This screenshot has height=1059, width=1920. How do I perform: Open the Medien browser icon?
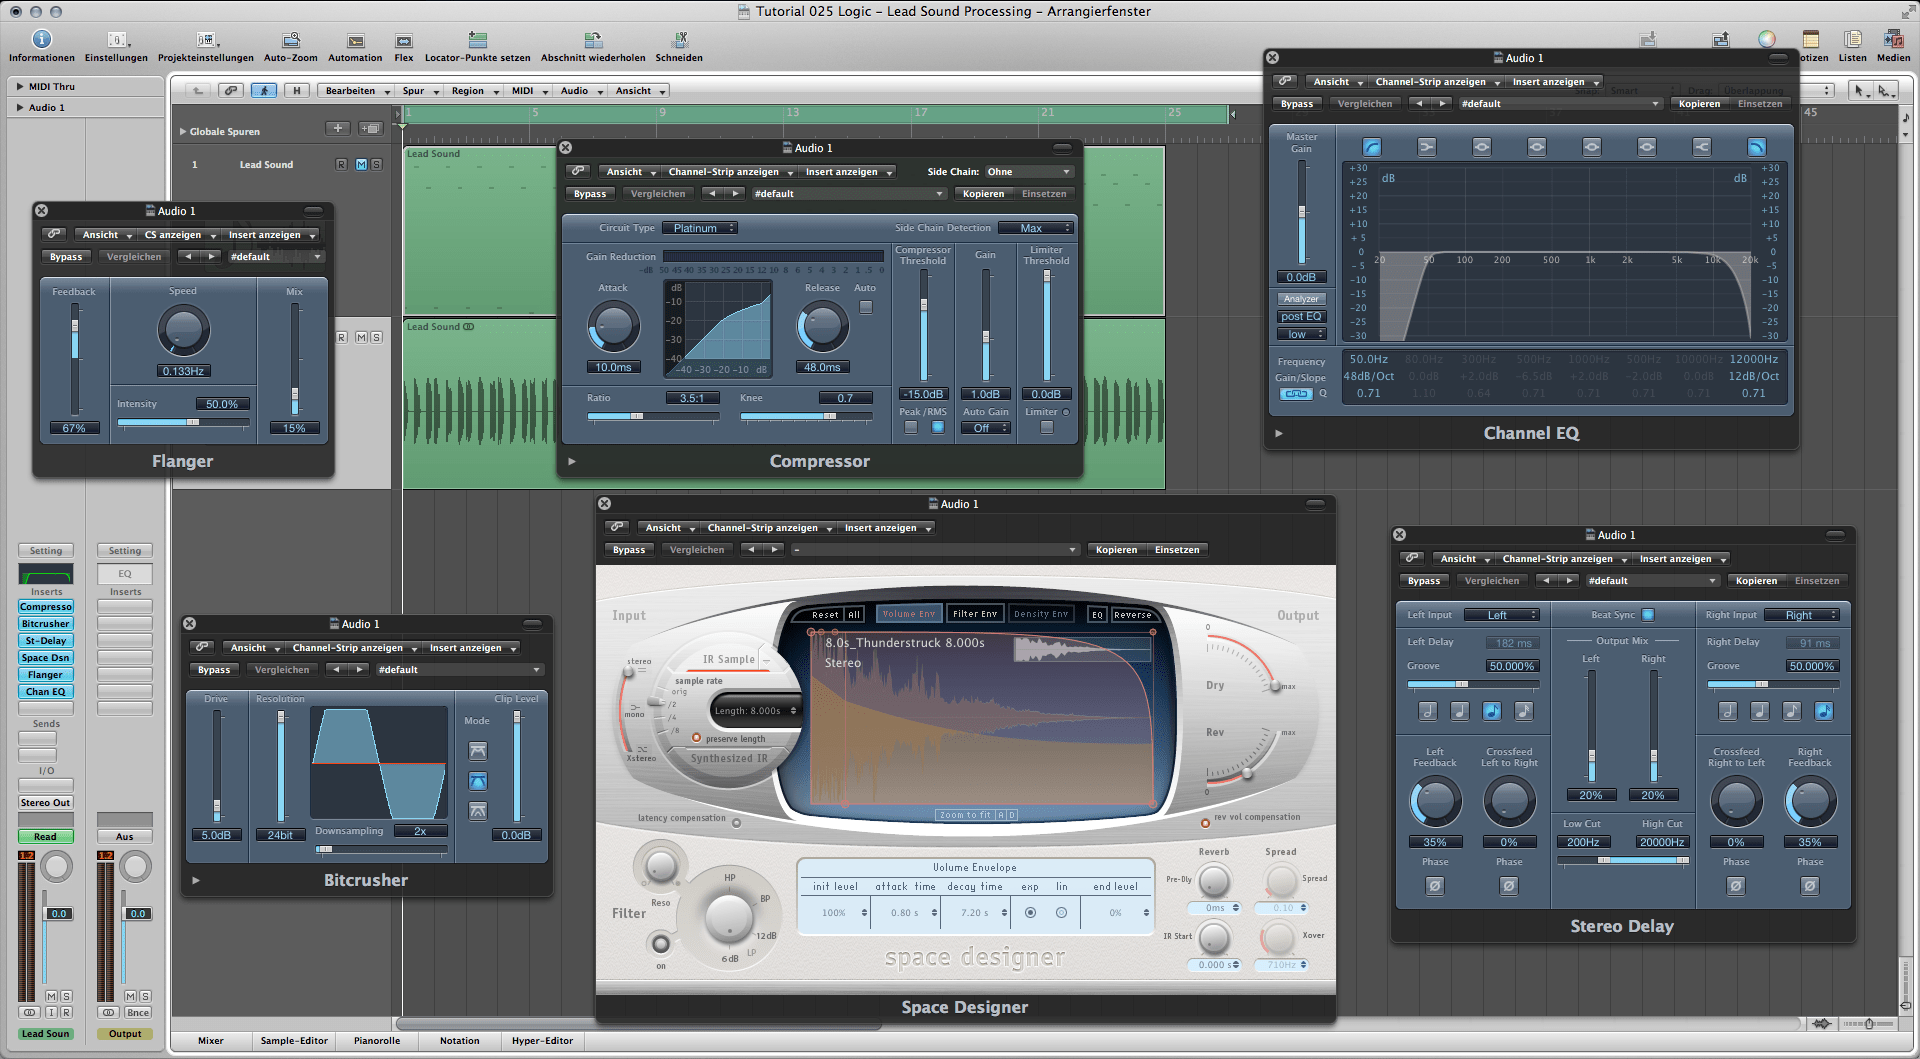pos(1892,40)
